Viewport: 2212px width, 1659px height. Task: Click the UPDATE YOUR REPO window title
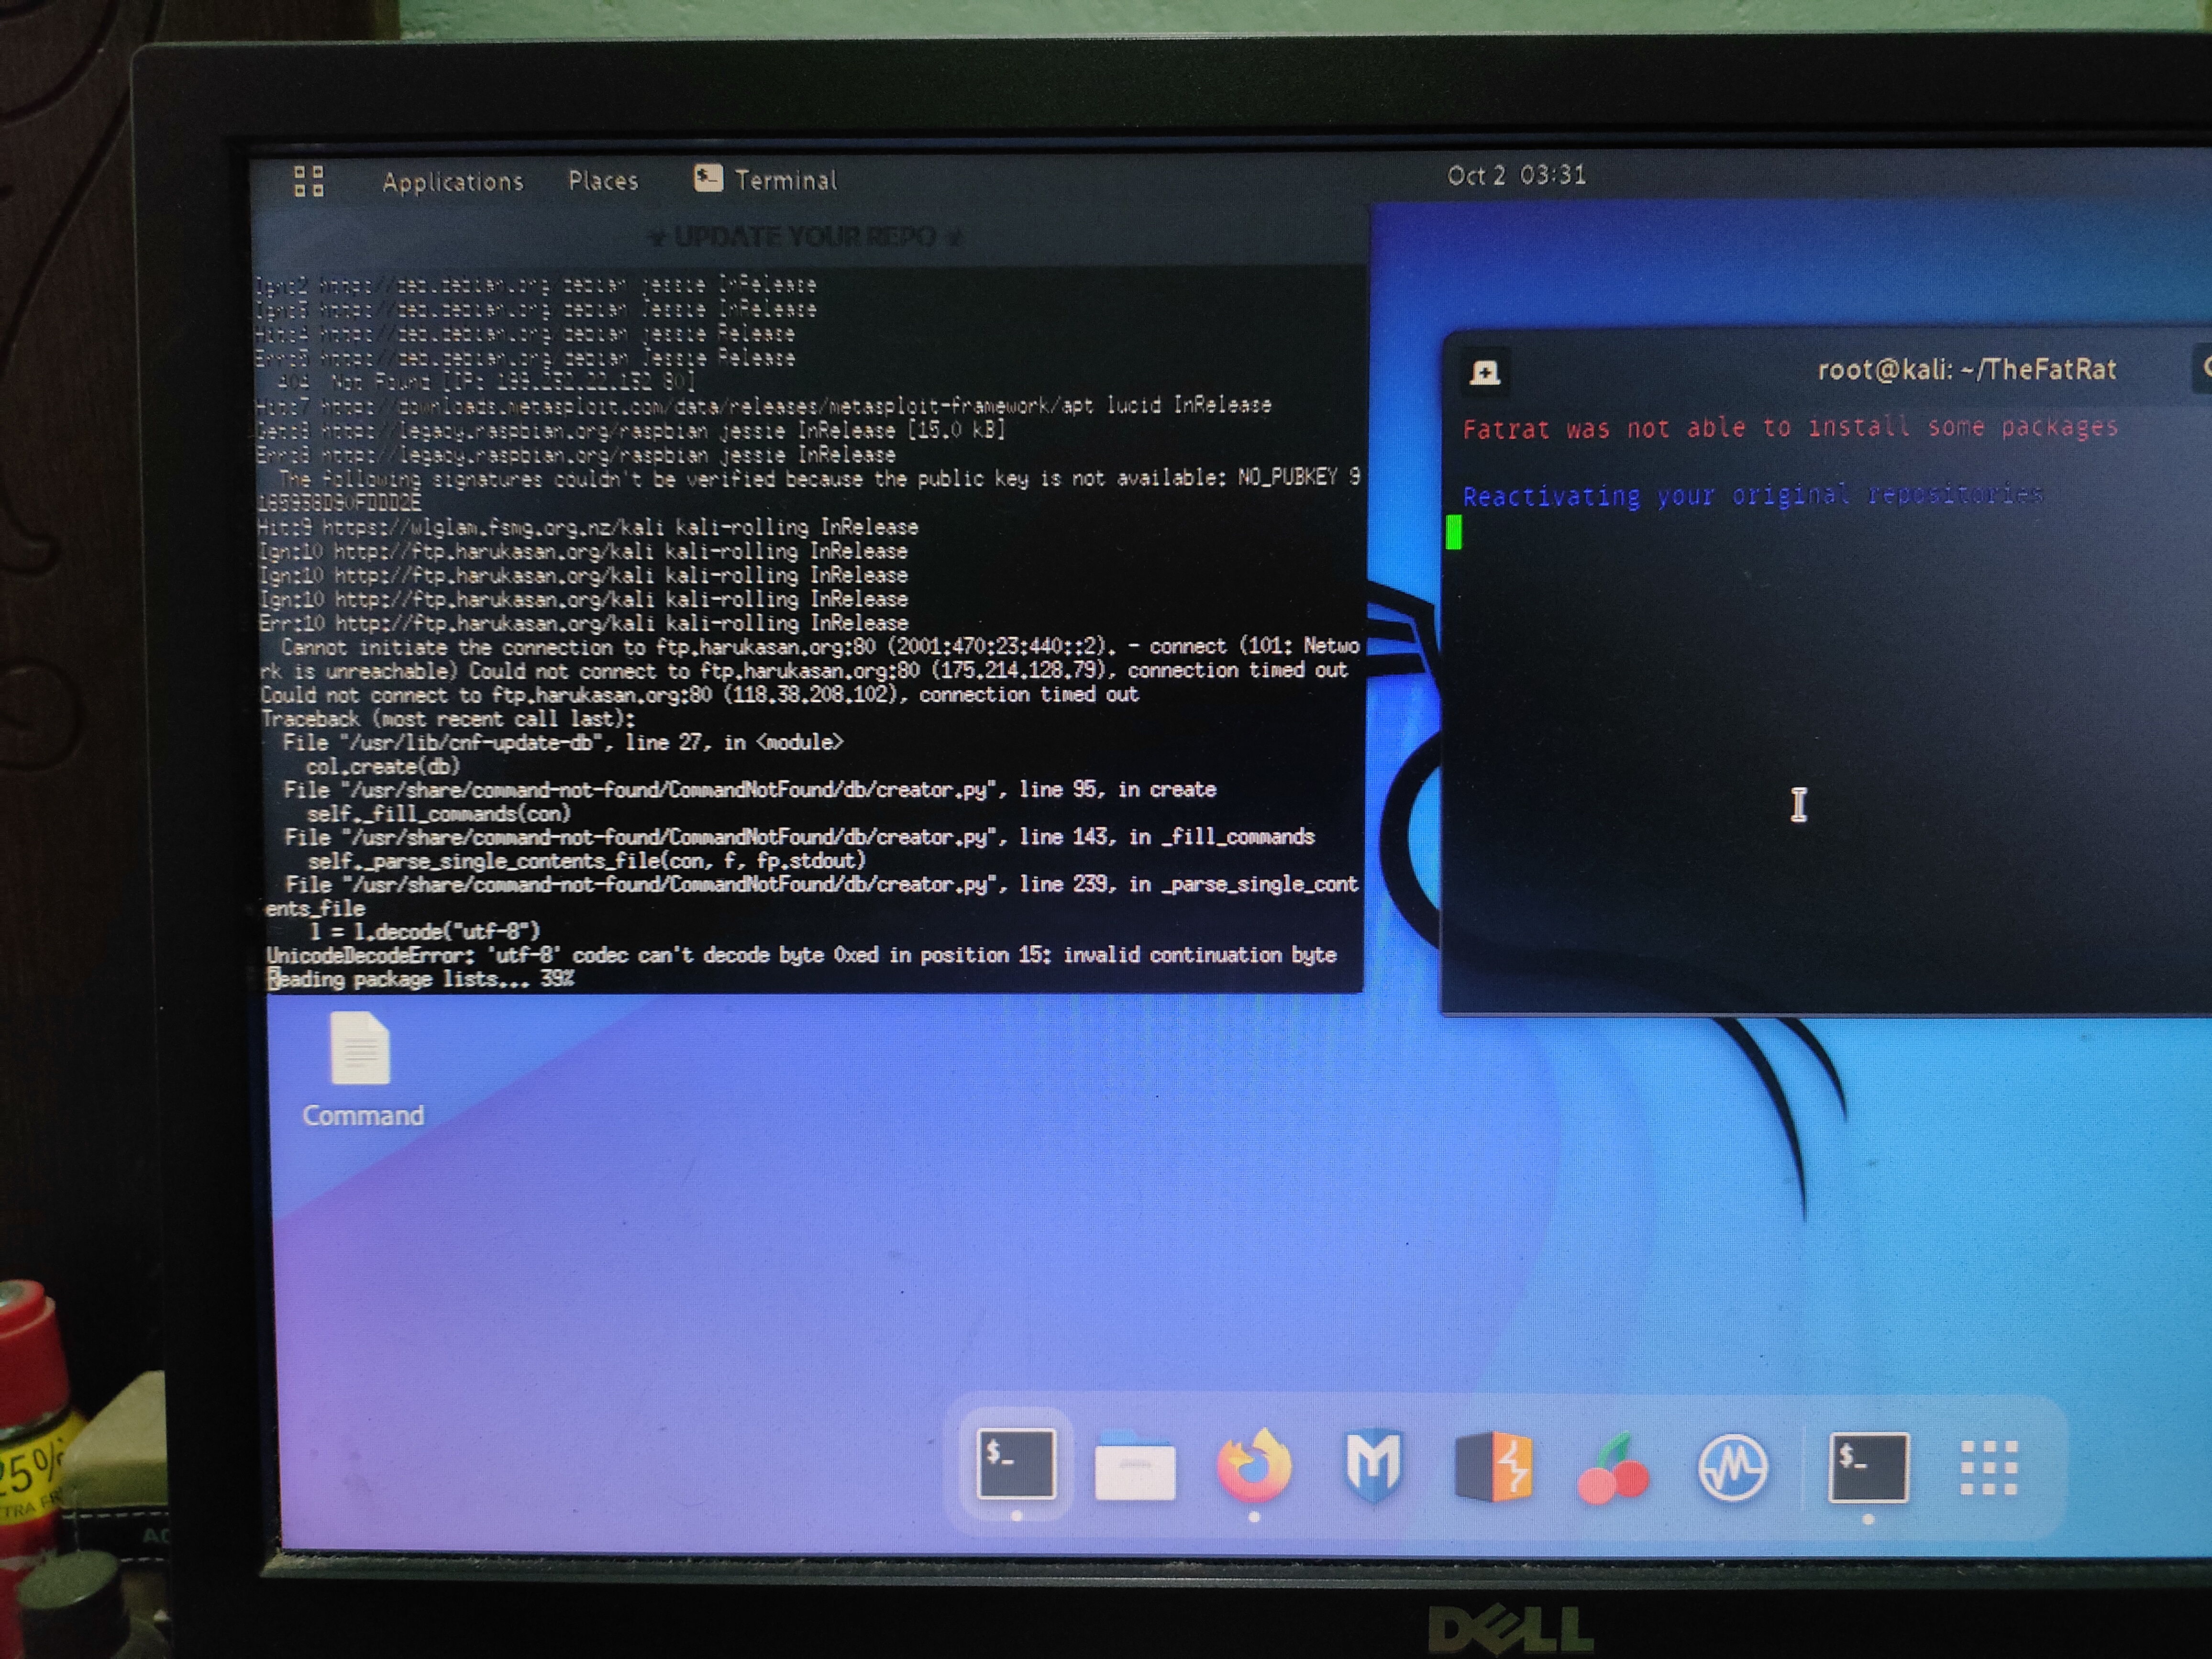(x=806, y=237)
